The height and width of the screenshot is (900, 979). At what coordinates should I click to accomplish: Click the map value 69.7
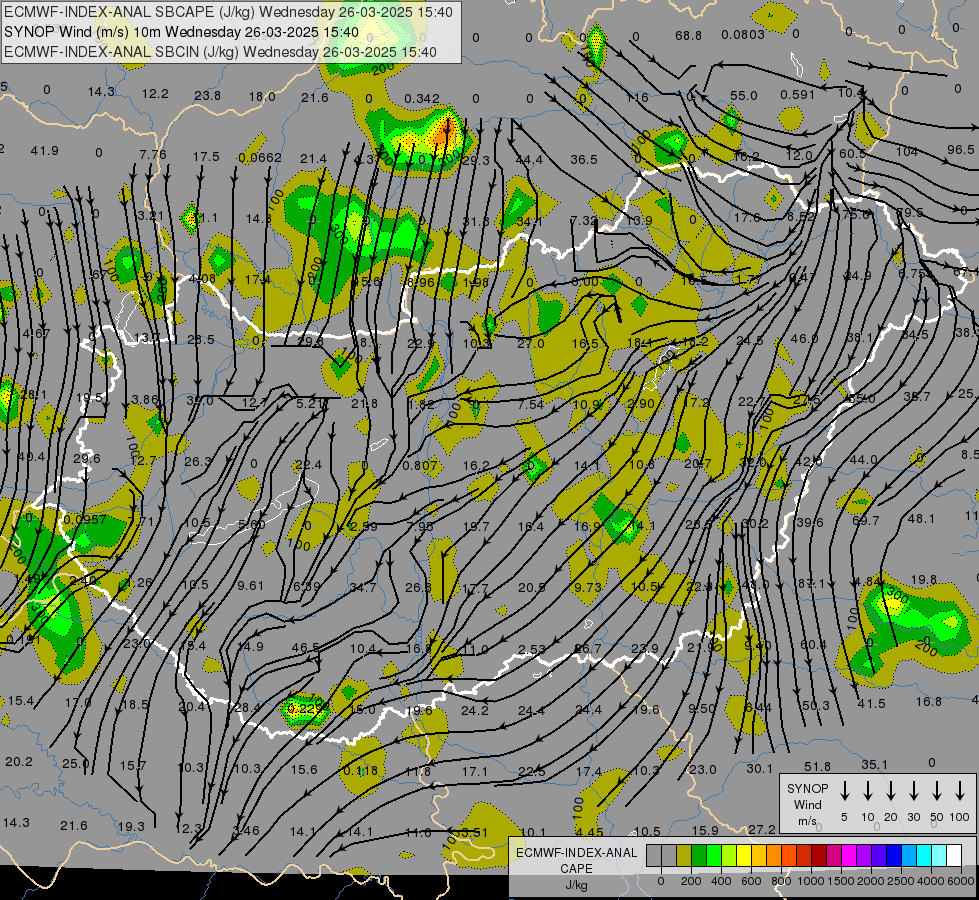click(x=865, y=520)
